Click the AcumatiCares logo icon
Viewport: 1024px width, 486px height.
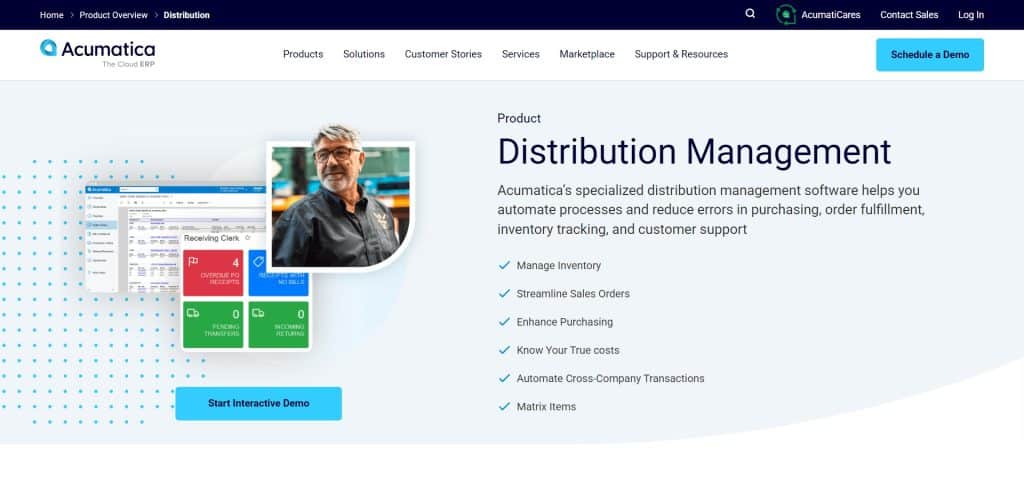click(x=786, y=14)
